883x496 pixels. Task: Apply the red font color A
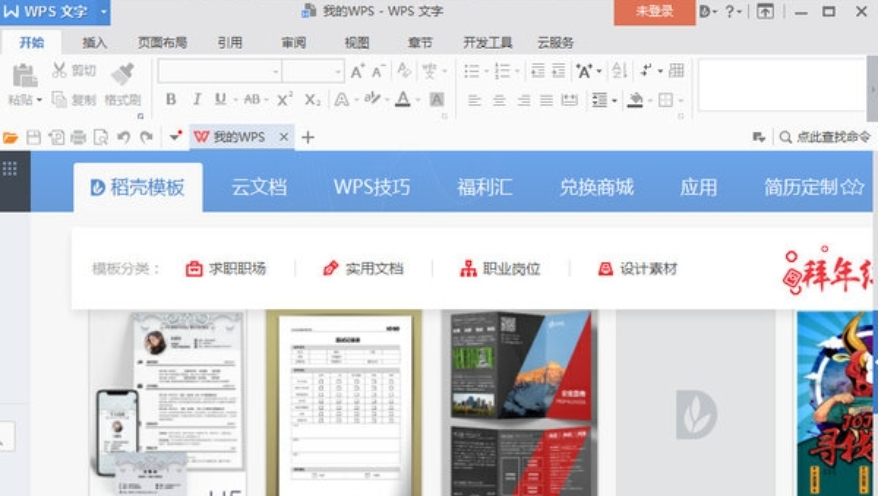pyautogui.click(x=403, y=100)
